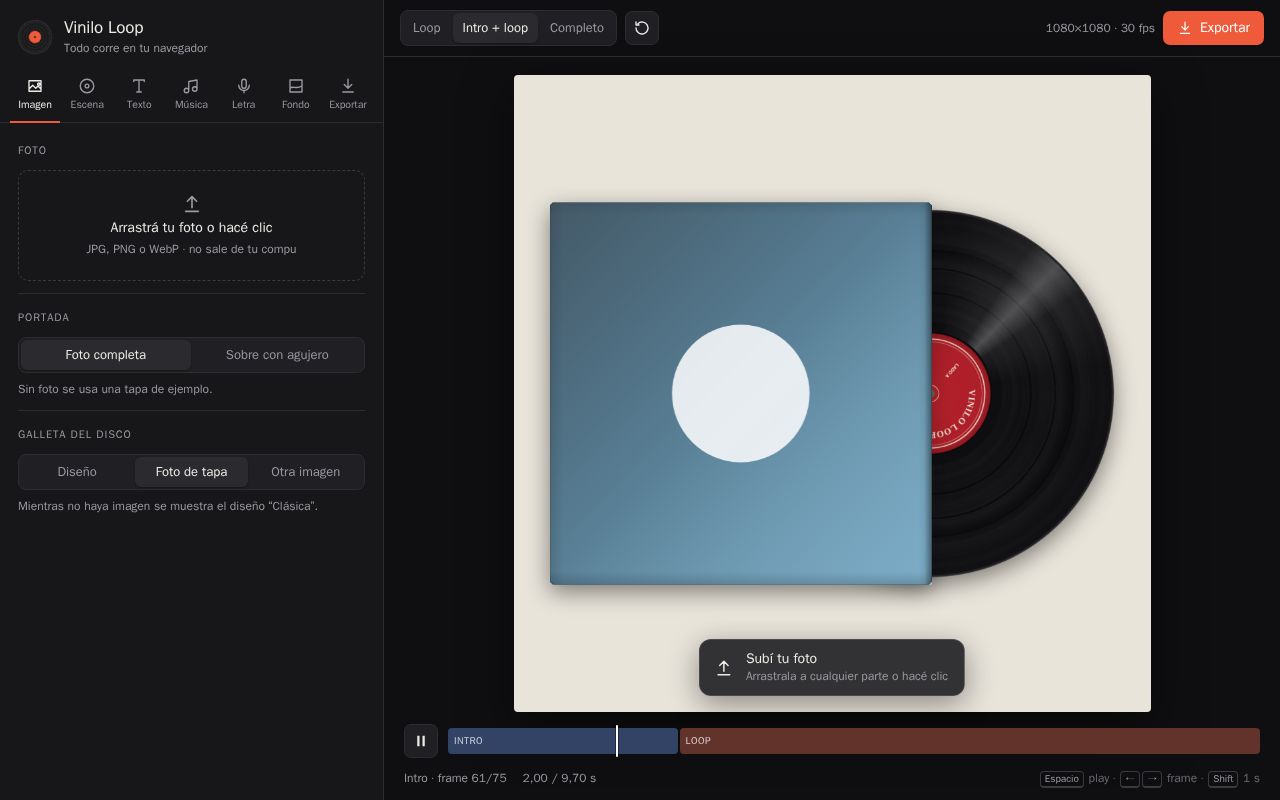Click the Shift key hint
Viewport: 1280px width, 800px height.
1223,779
